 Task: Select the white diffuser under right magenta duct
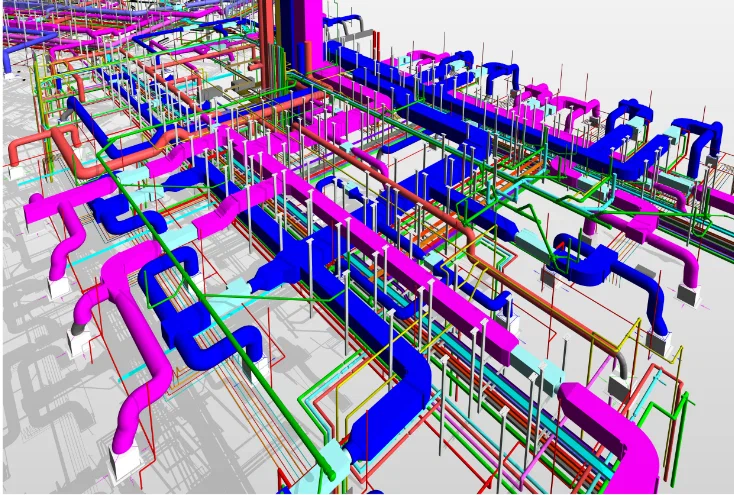pyautogui.click(x=689, y=294)
